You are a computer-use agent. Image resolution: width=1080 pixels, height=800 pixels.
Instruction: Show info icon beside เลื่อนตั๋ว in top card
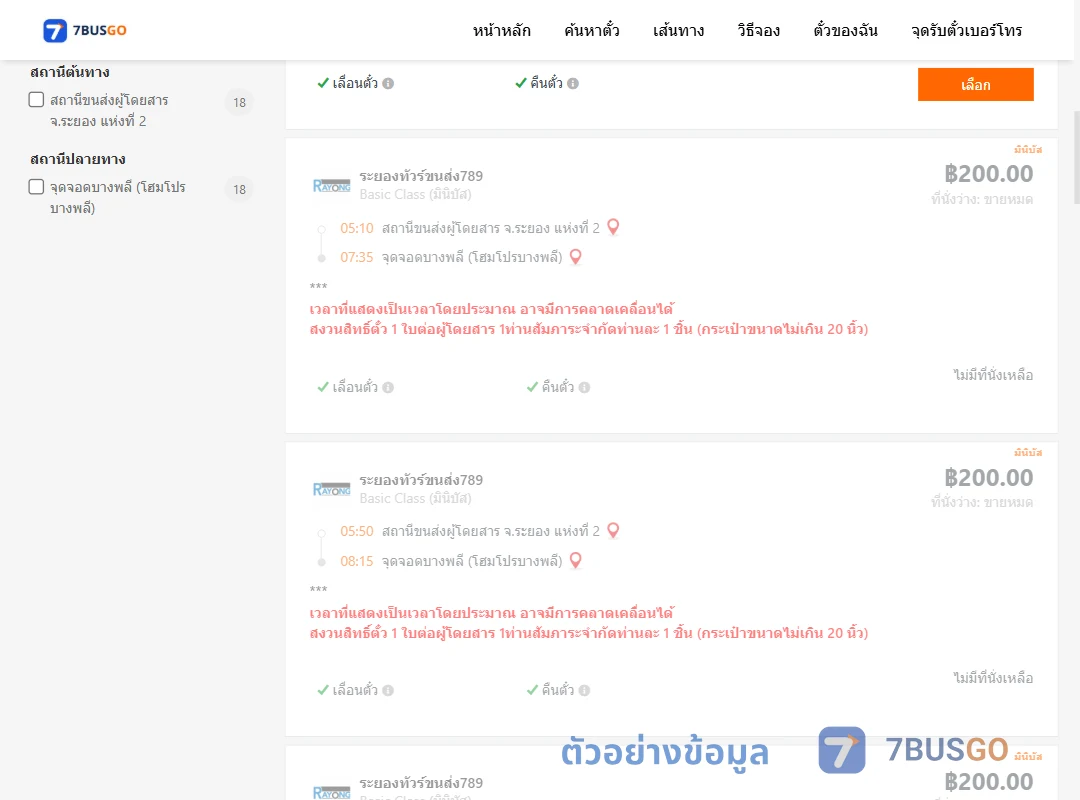click(388, 83)
